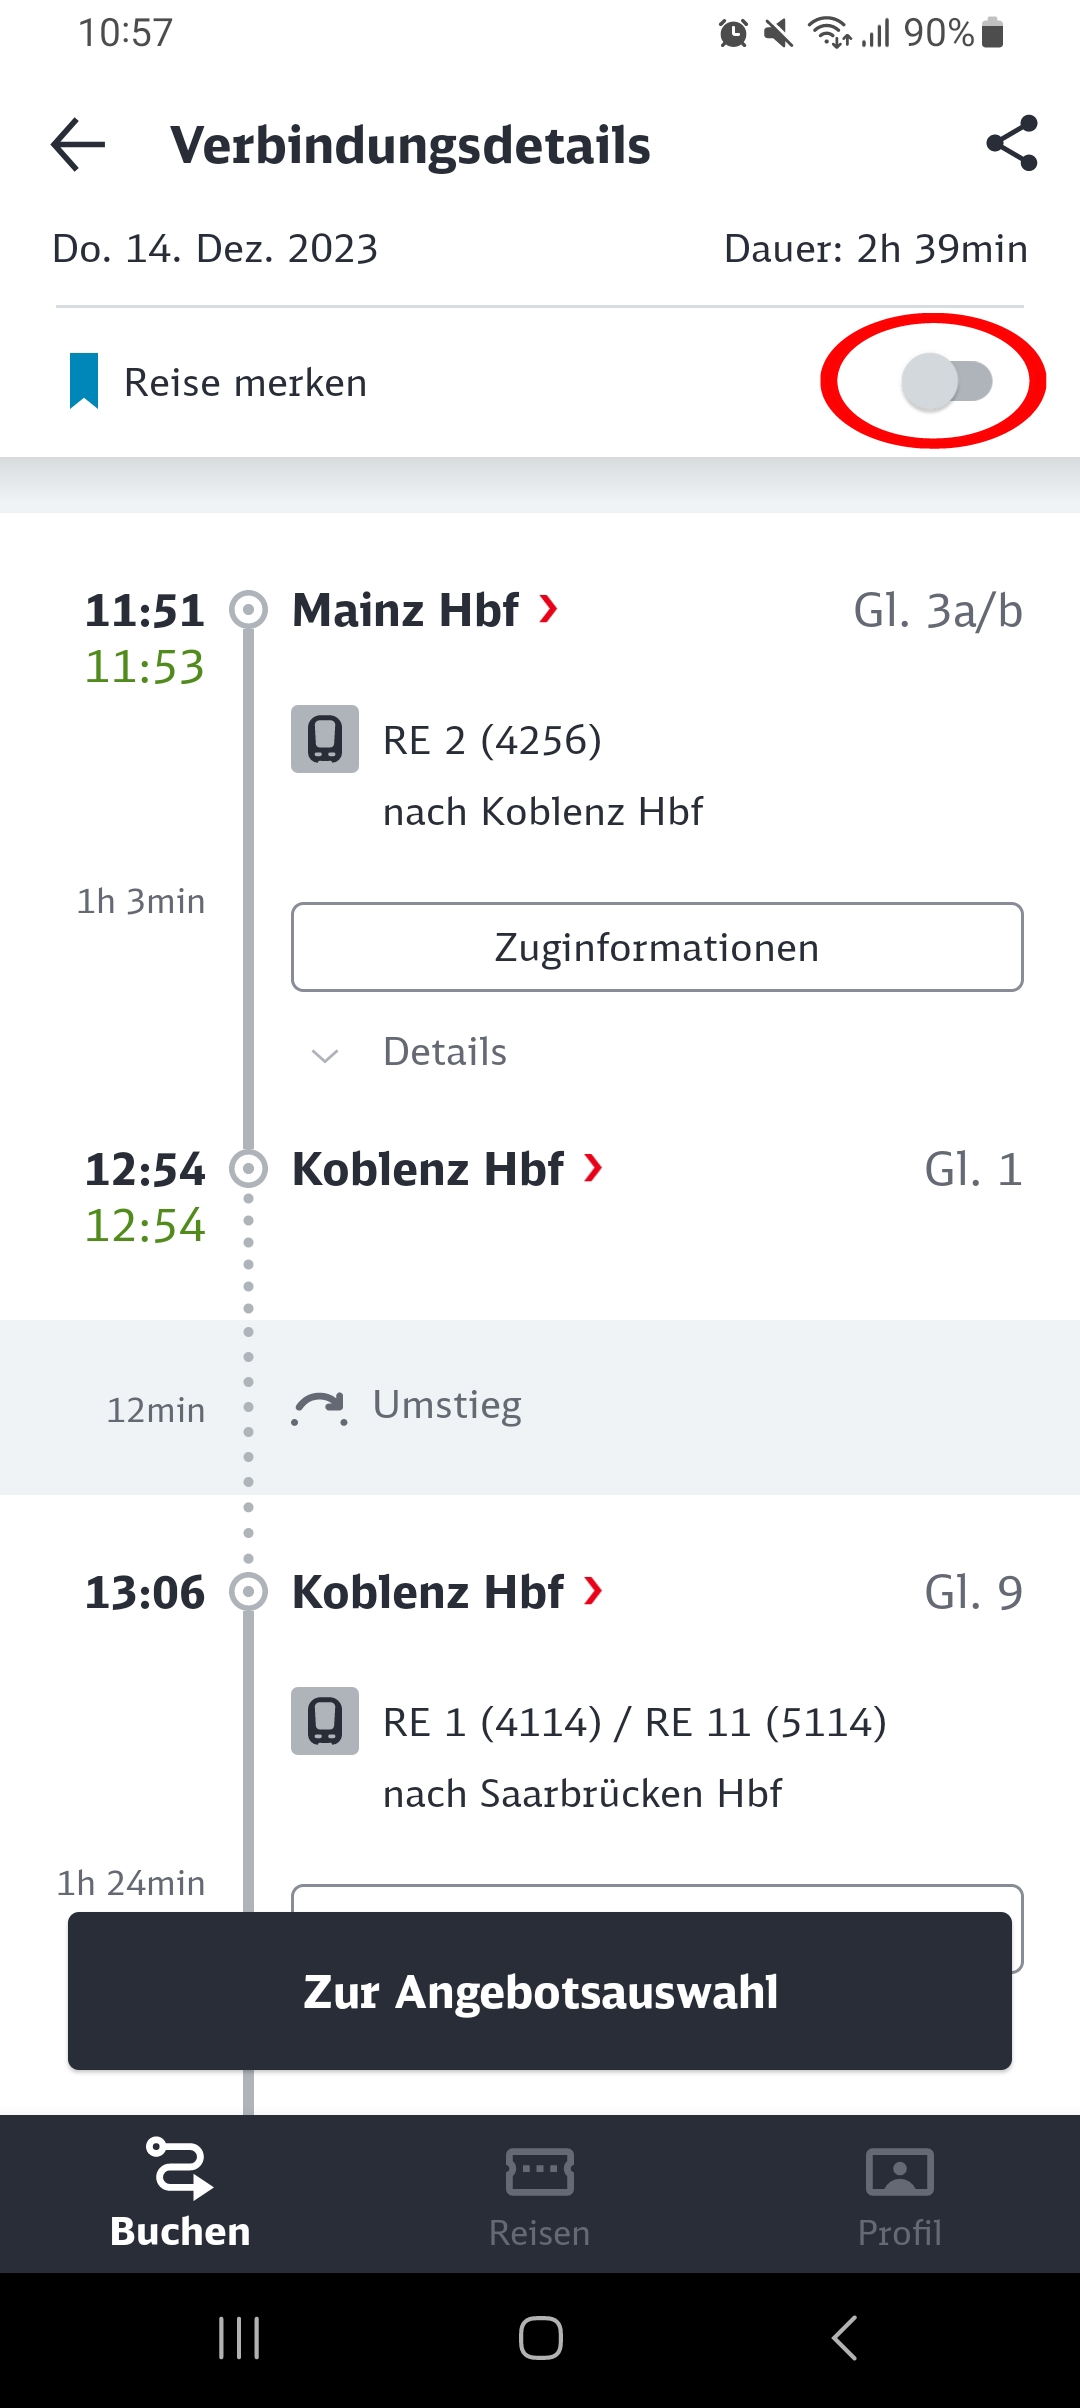The image size is (1080, 2408).
Task: Tap the blue bookmark icon
Action: (84, 381)
